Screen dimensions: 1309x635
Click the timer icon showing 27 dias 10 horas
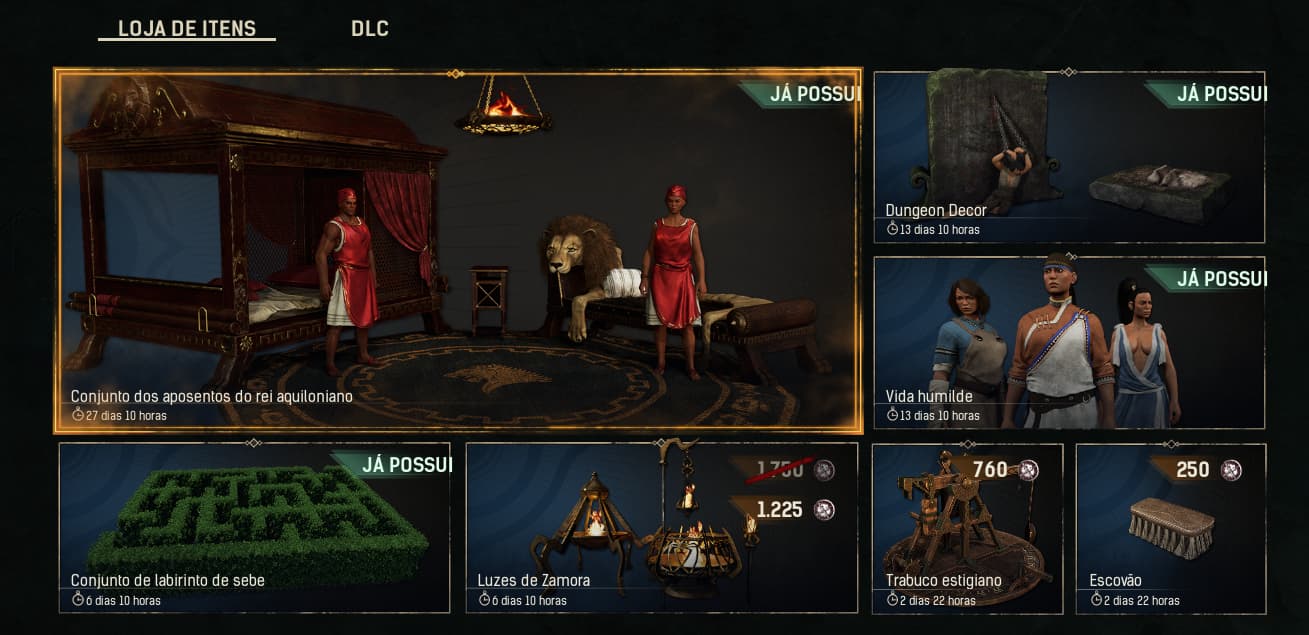click(78, 415)
